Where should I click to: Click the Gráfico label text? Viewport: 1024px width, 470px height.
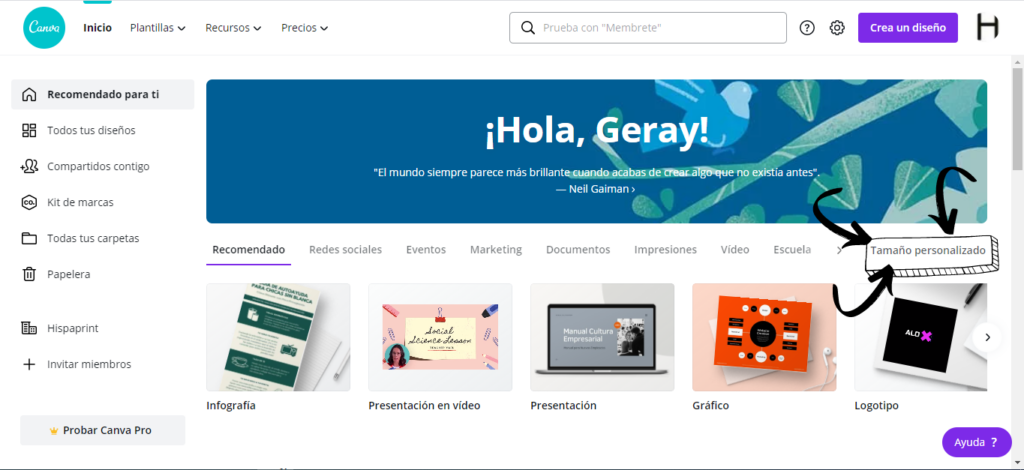click(711, 405)
